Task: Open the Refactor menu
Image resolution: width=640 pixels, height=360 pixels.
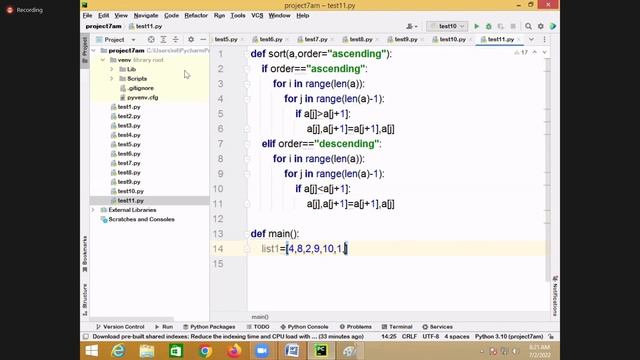Action: coord(196,16)
